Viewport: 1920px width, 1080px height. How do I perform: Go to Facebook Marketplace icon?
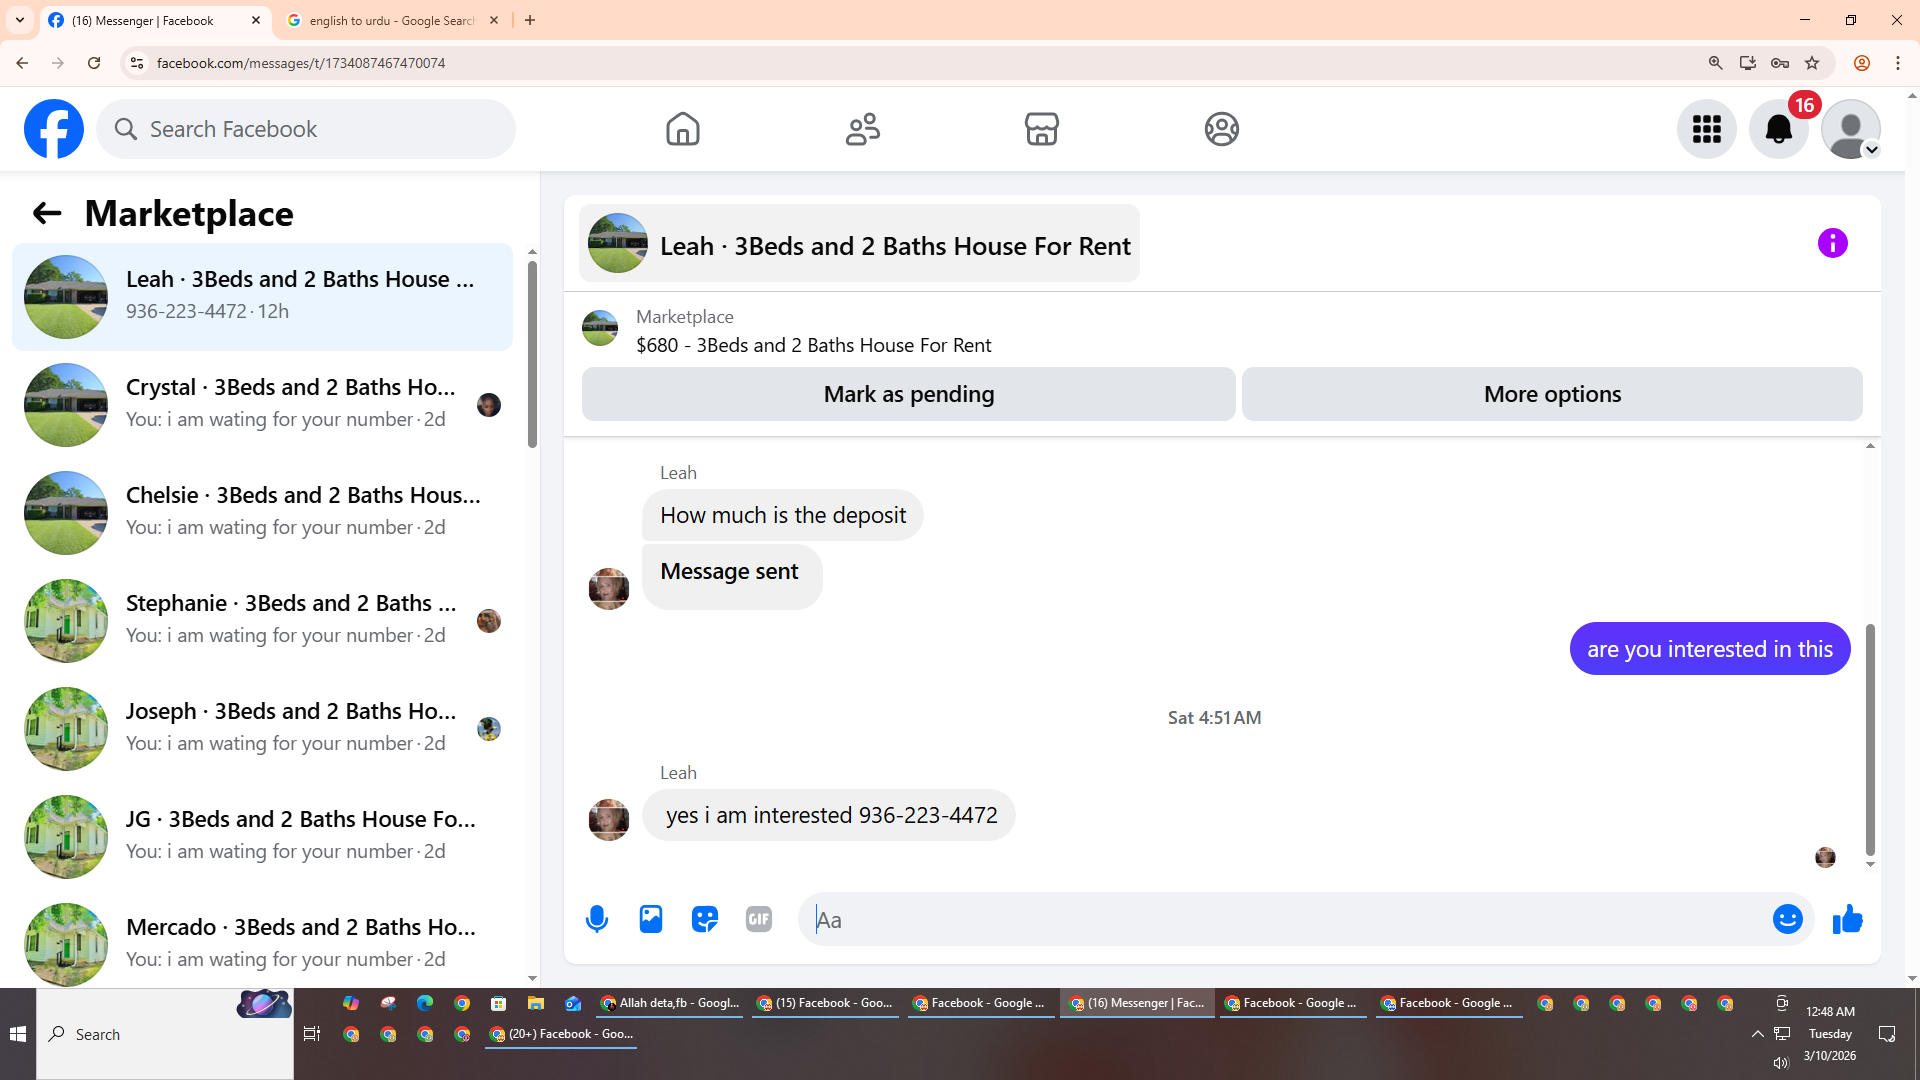click(1041, 129)
